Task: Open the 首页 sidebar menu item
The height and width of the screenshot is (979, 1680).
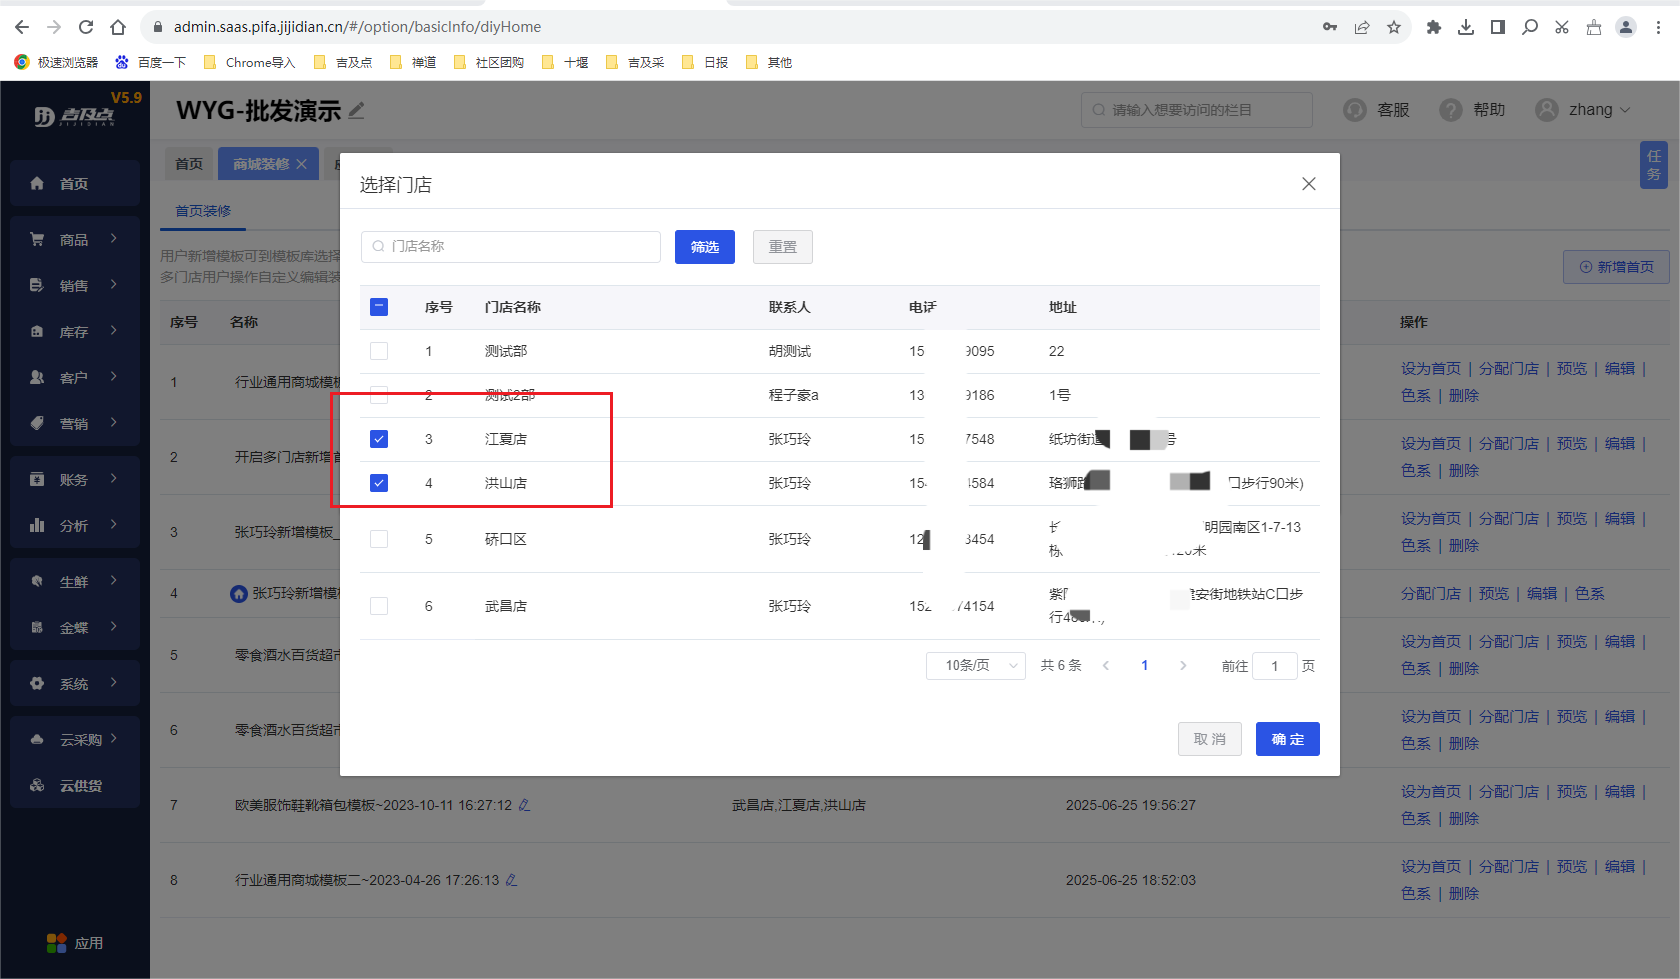Action: point(74,184)
